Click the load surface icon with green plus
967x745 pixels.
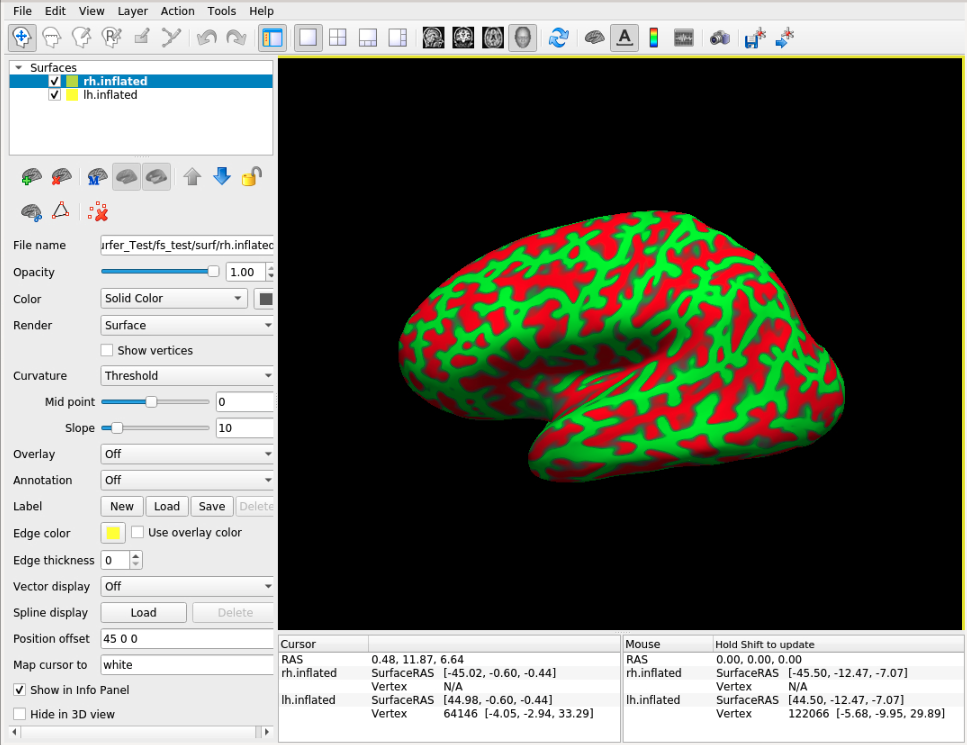point(31,178)
